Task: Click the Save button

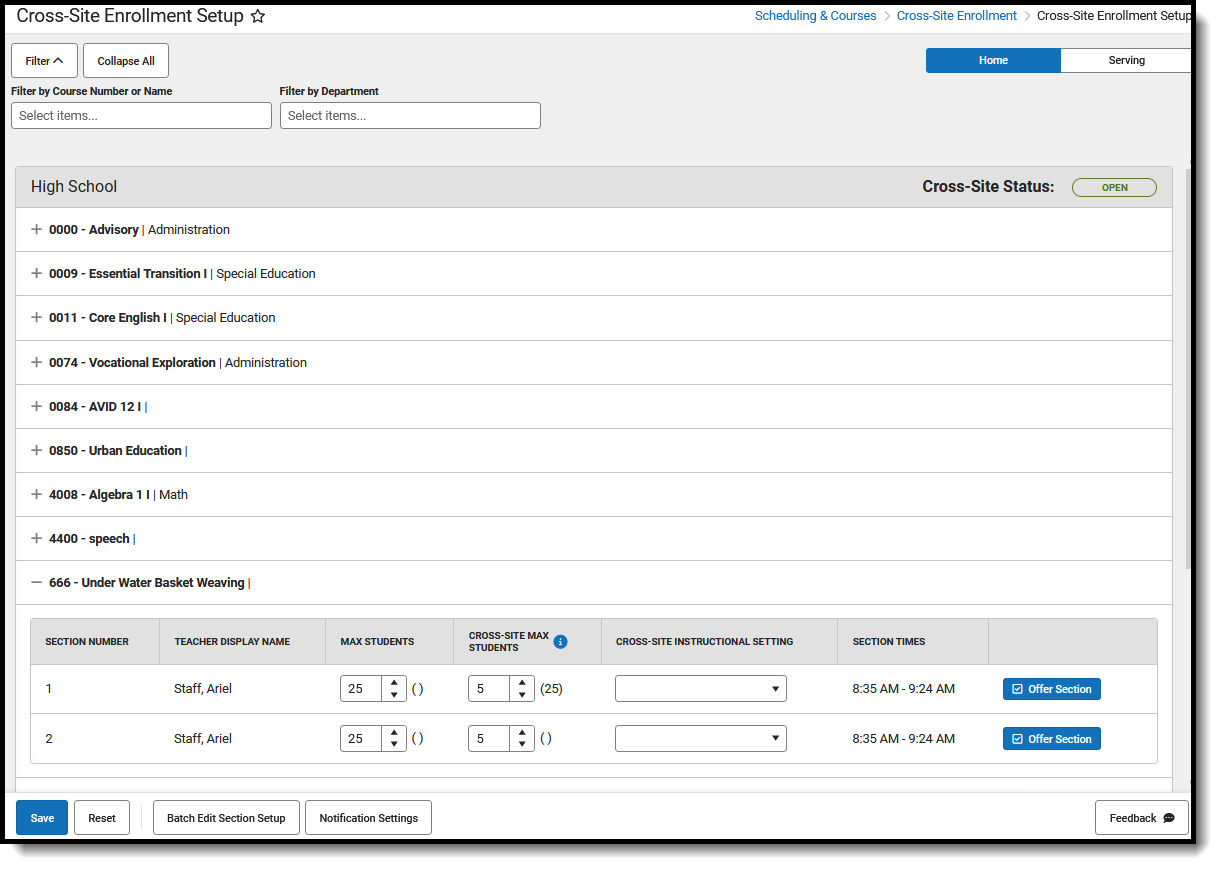Action: tap(42, 818)
